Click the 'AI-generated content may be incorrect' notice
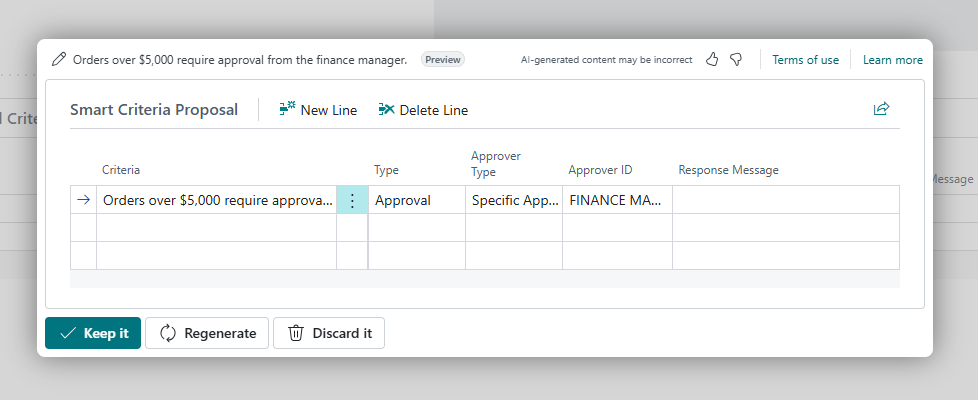Viewport: 978px width, 400px height. pos(606,60)
